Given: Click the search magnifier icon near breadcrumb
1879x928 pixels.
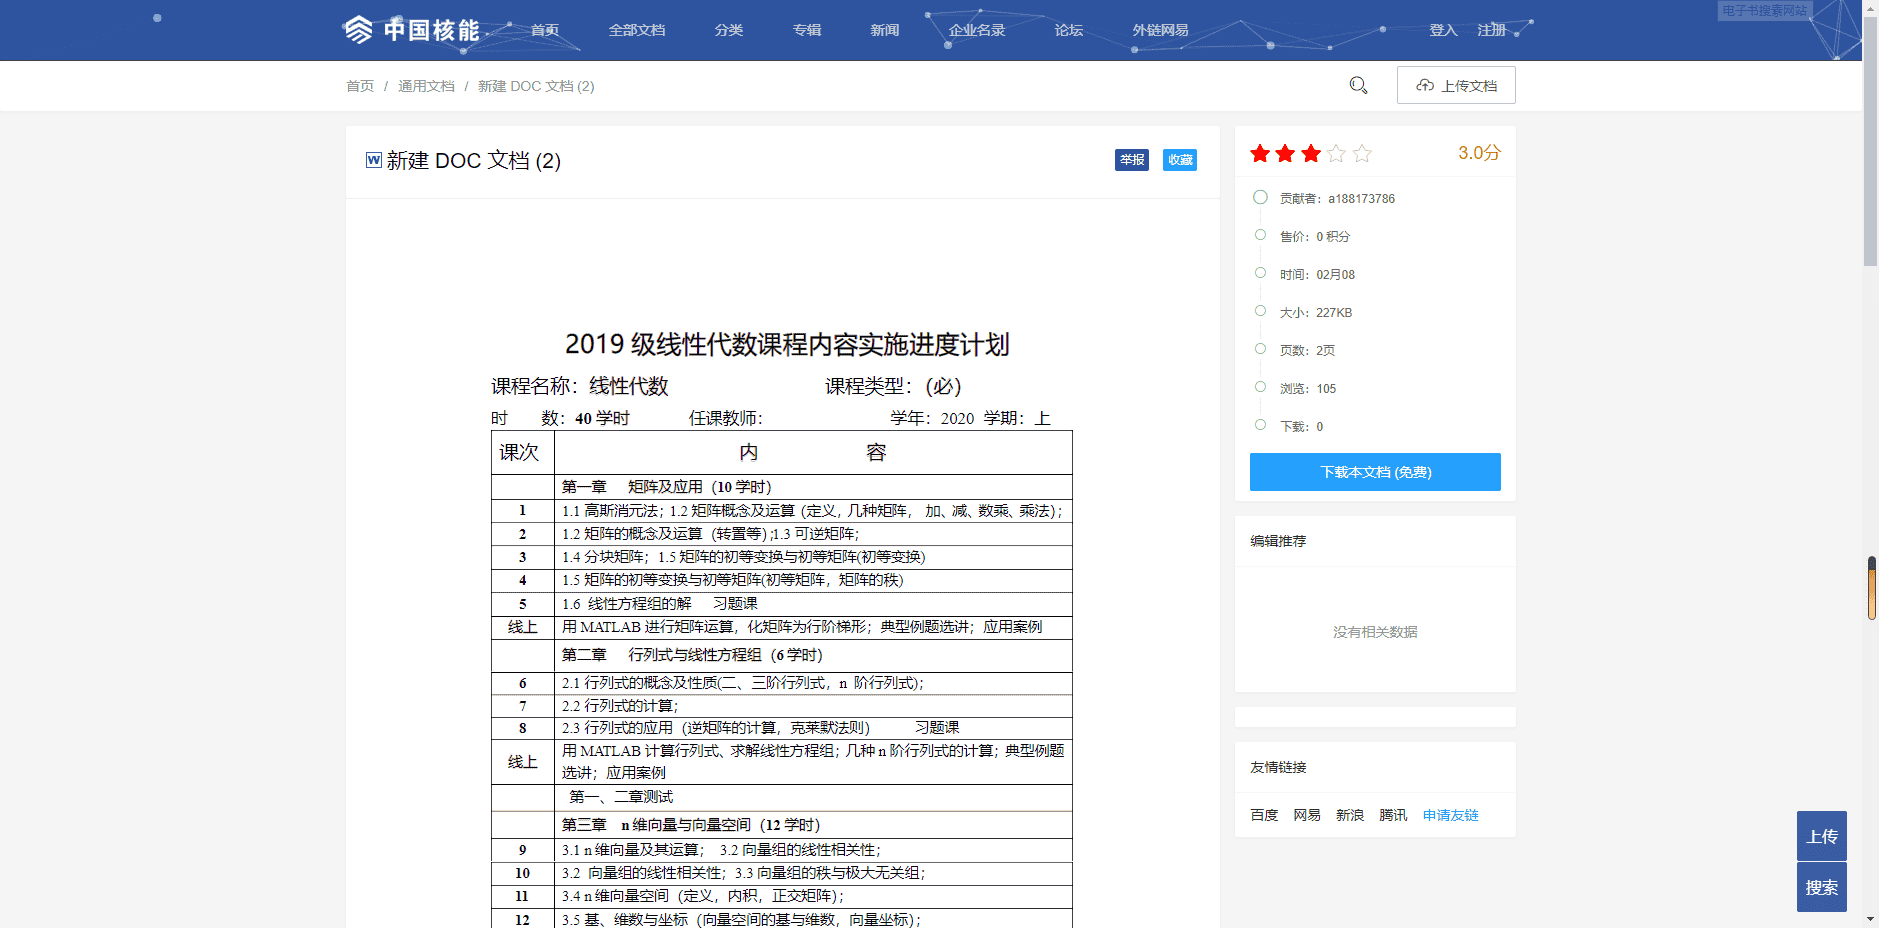Looking at the screenshot, I should 1357,85.
